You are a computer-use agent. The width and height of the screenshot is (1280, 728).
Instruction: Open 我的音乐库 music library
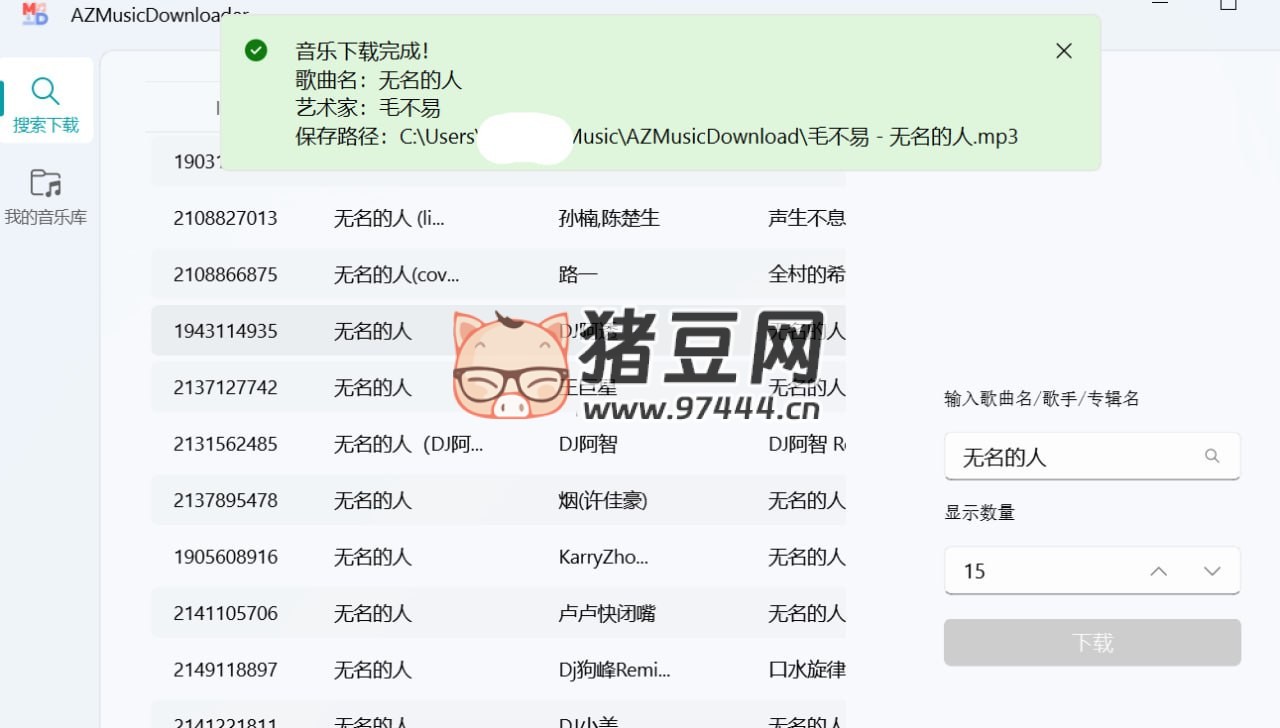point(46,196)
